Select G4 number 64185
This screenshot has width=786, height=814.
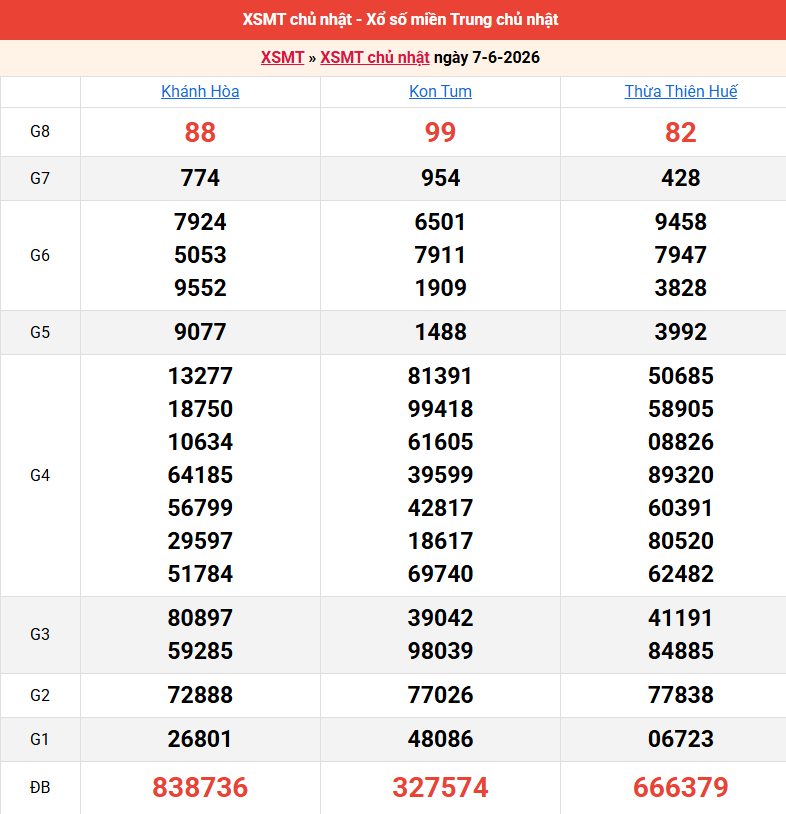pos(200,475)
